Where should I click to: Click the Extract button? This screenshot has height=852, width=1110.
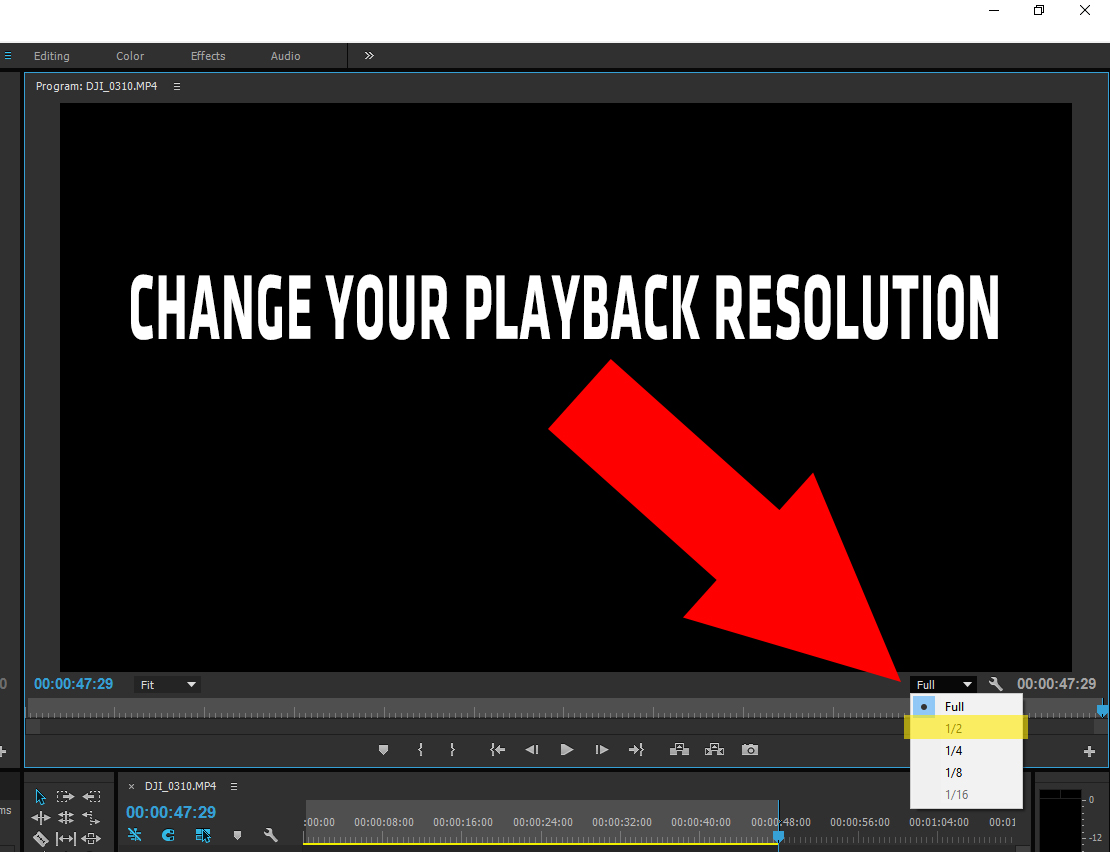pyautogui.click(x=714, y=749)
